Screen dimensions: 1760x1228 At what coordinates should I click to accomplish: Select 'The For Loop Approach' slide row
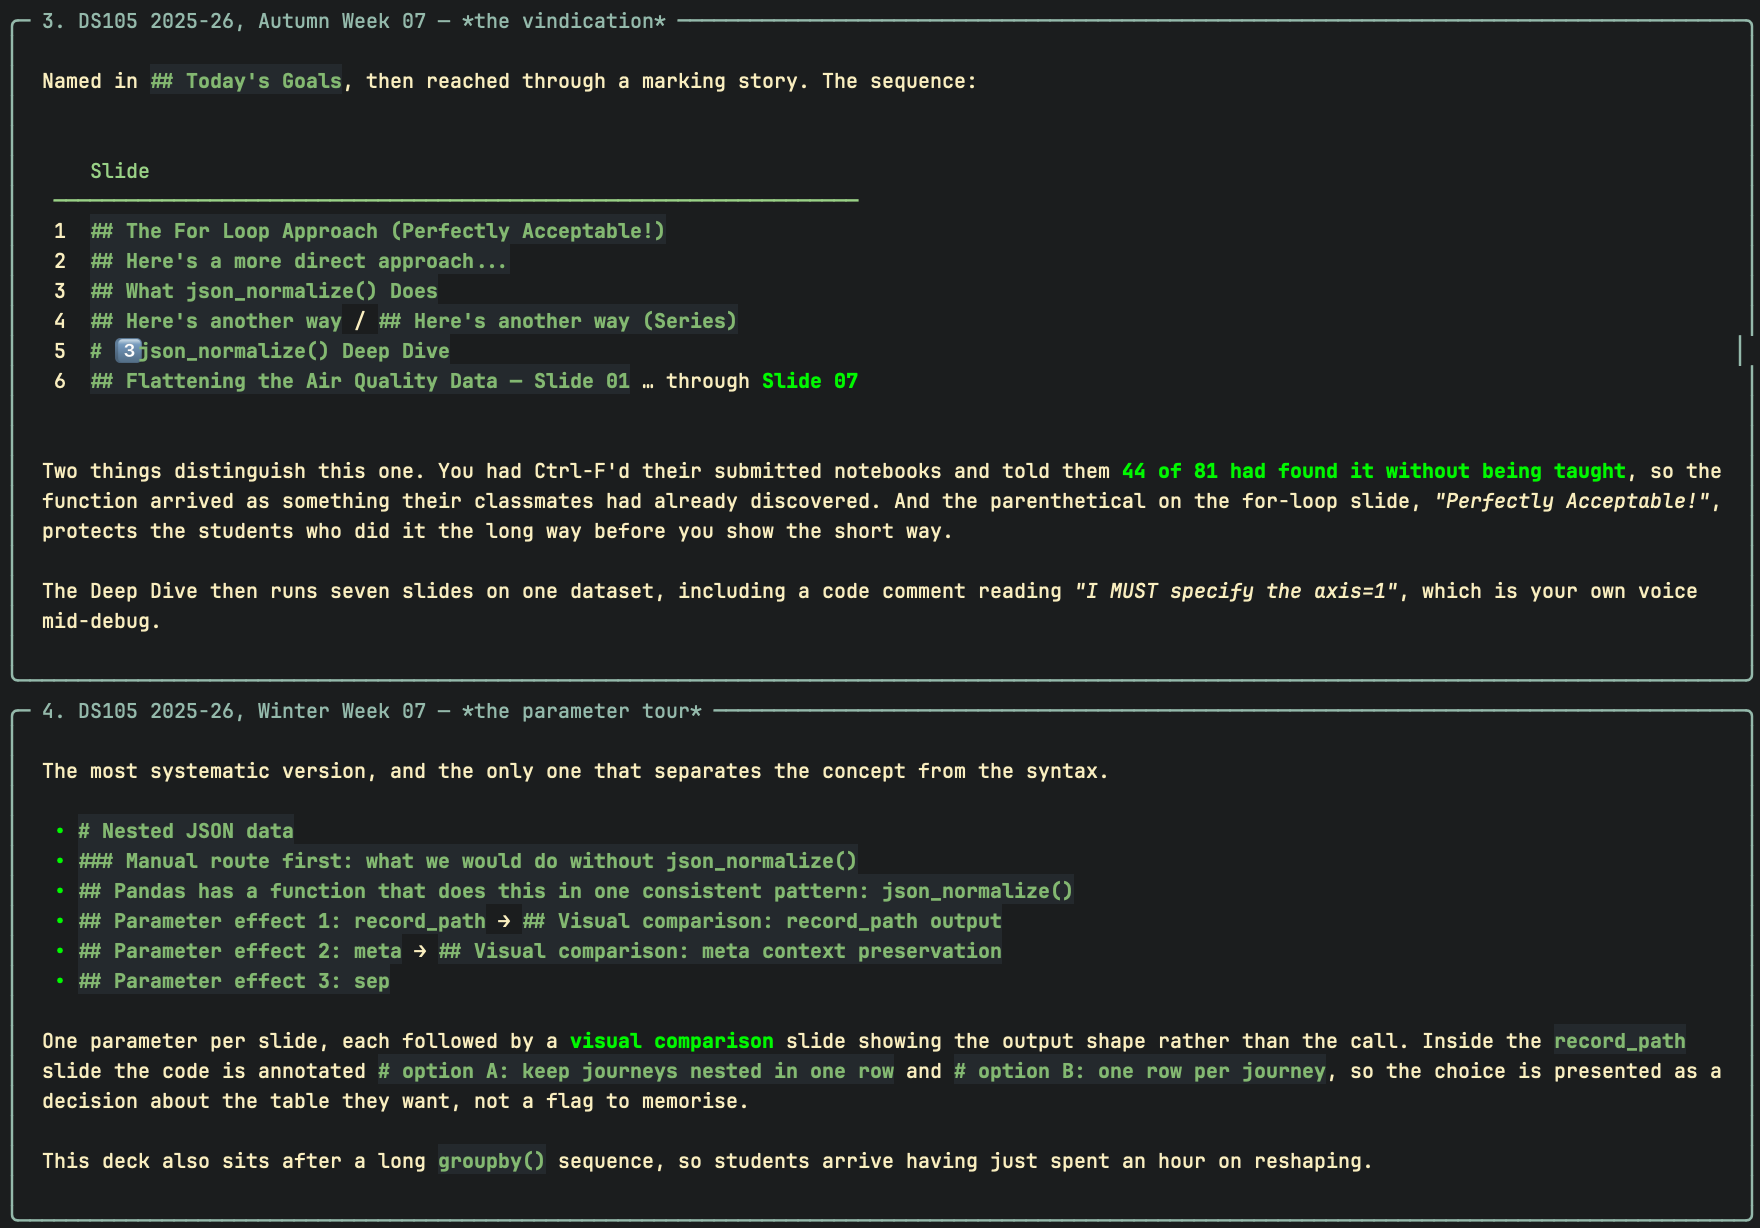tap(378, 231)
